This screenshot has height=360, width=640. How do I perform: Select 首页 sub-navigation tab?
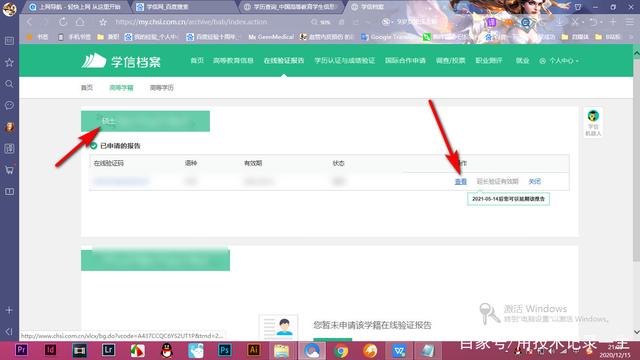click(87, 88)
